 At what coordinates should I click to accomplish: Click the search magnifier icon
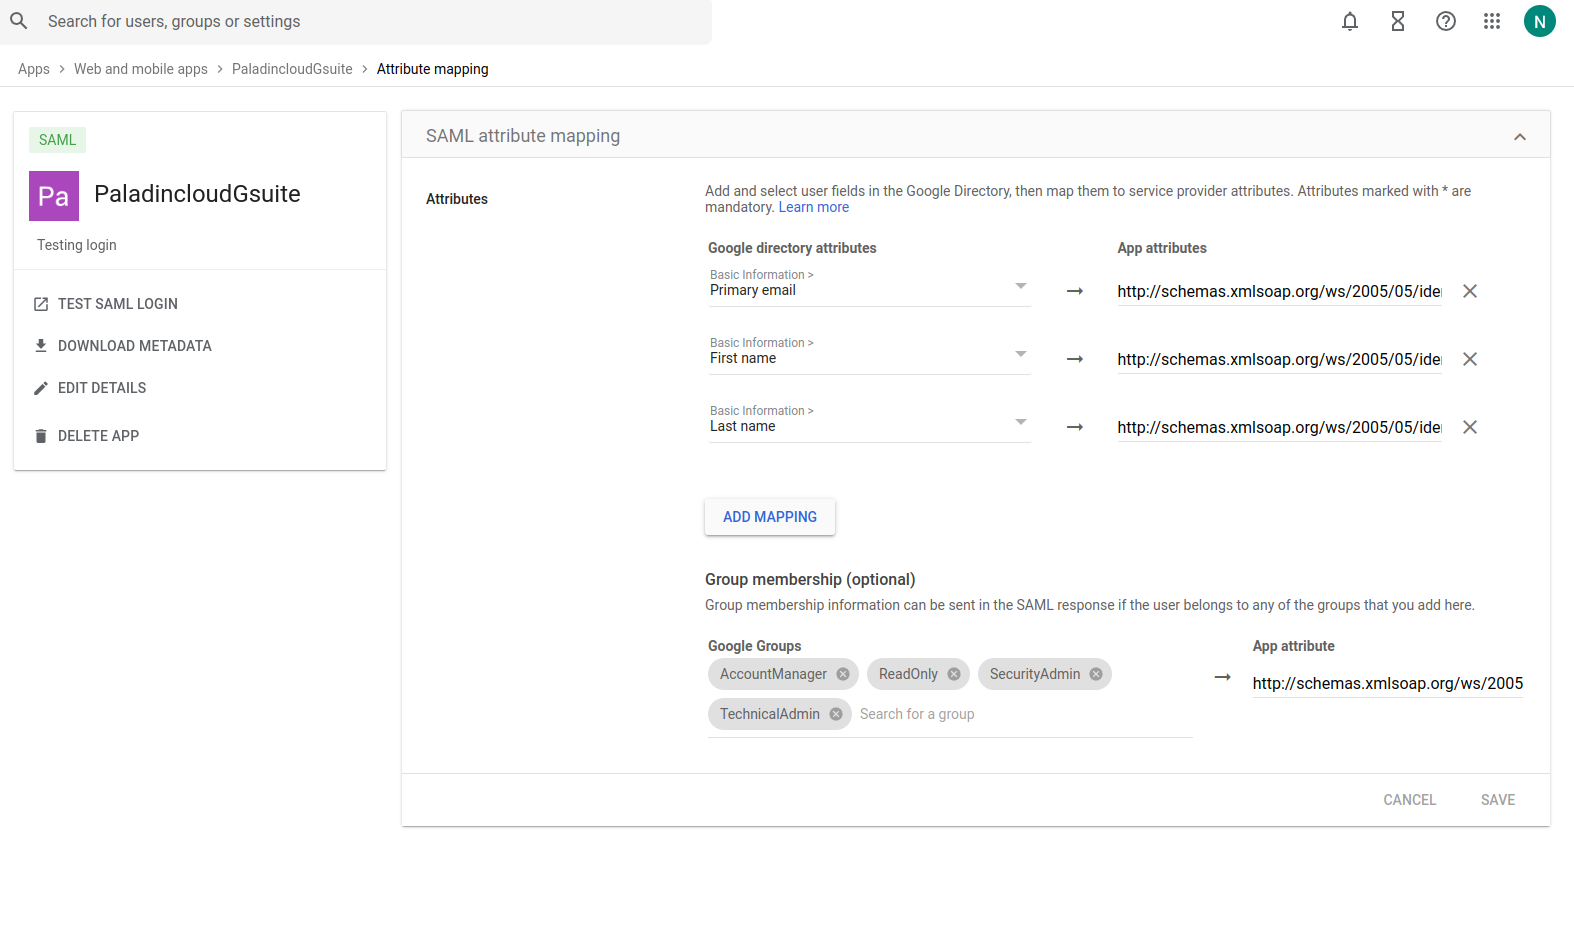[x=19, y=21]
